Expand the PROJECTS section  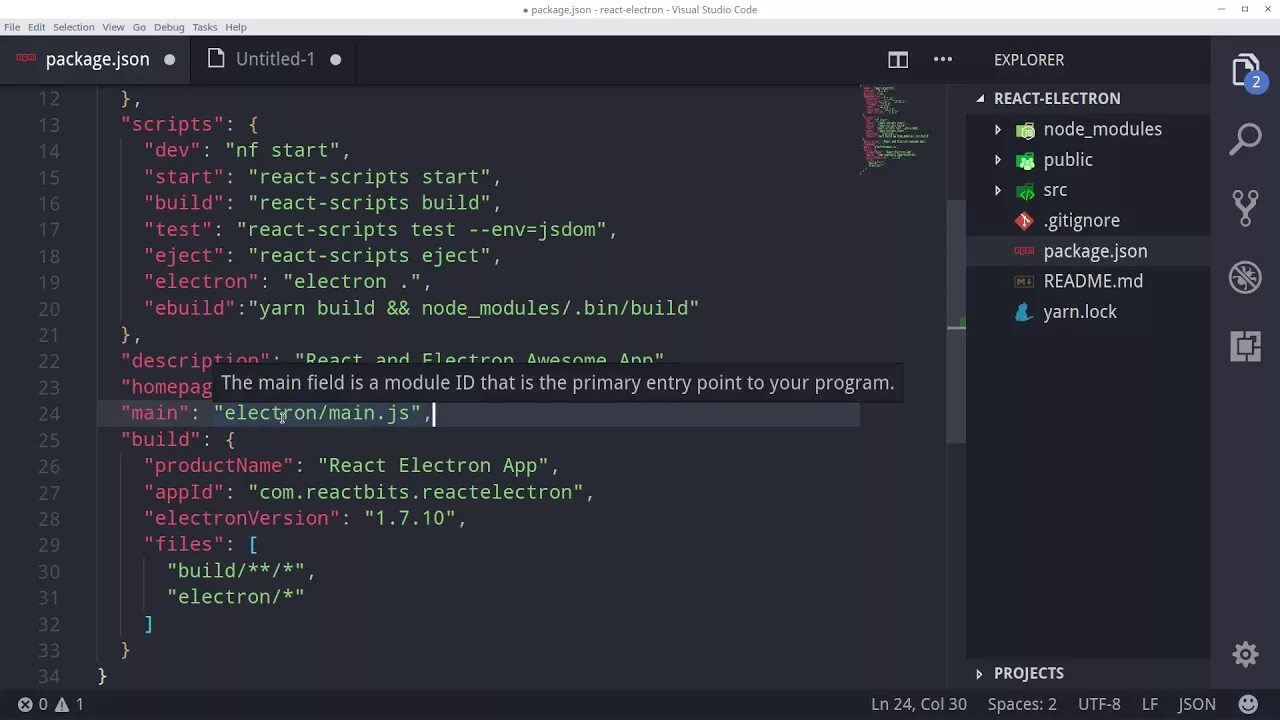click(x=979, y=674)
